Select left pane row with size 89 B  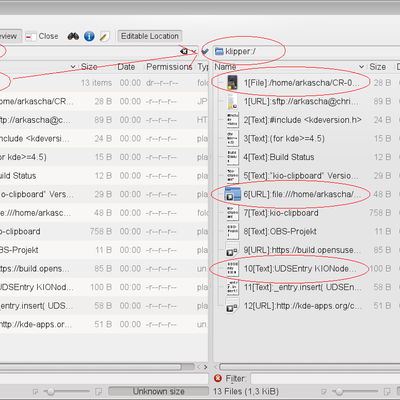click(104, 120)
